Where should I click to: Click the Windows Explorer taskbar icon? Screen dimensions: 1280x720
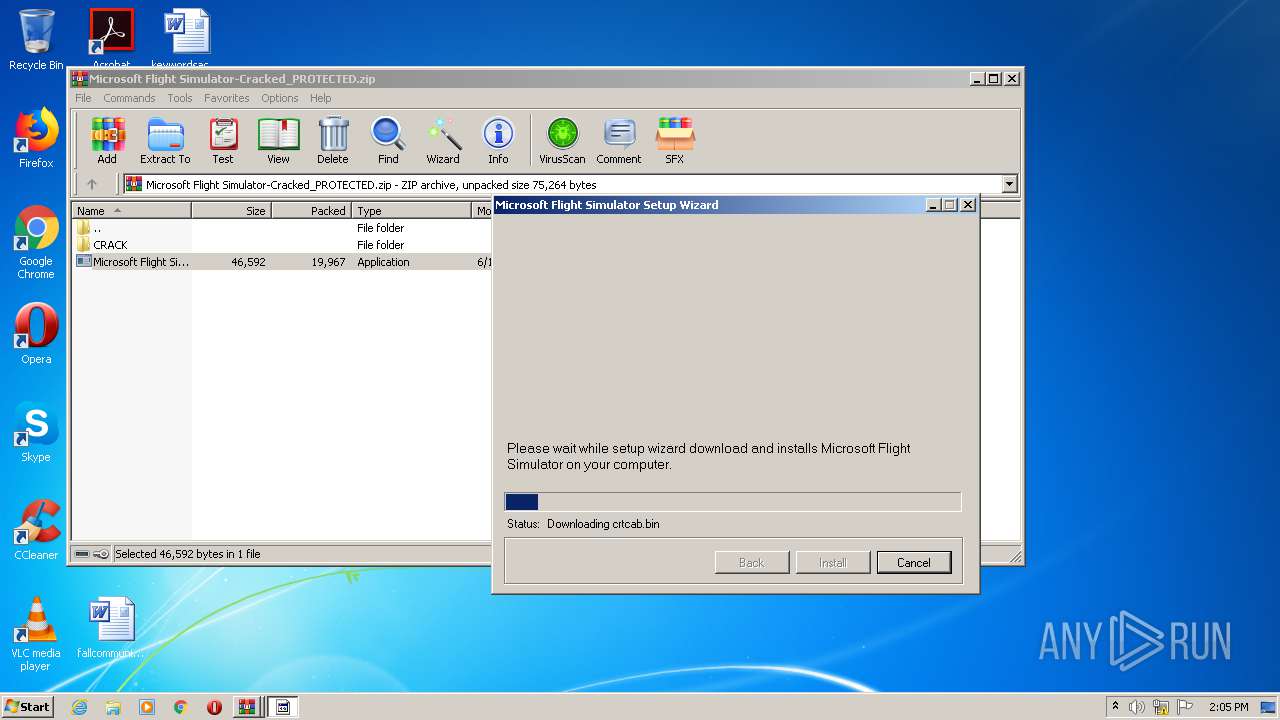[113, 707]
